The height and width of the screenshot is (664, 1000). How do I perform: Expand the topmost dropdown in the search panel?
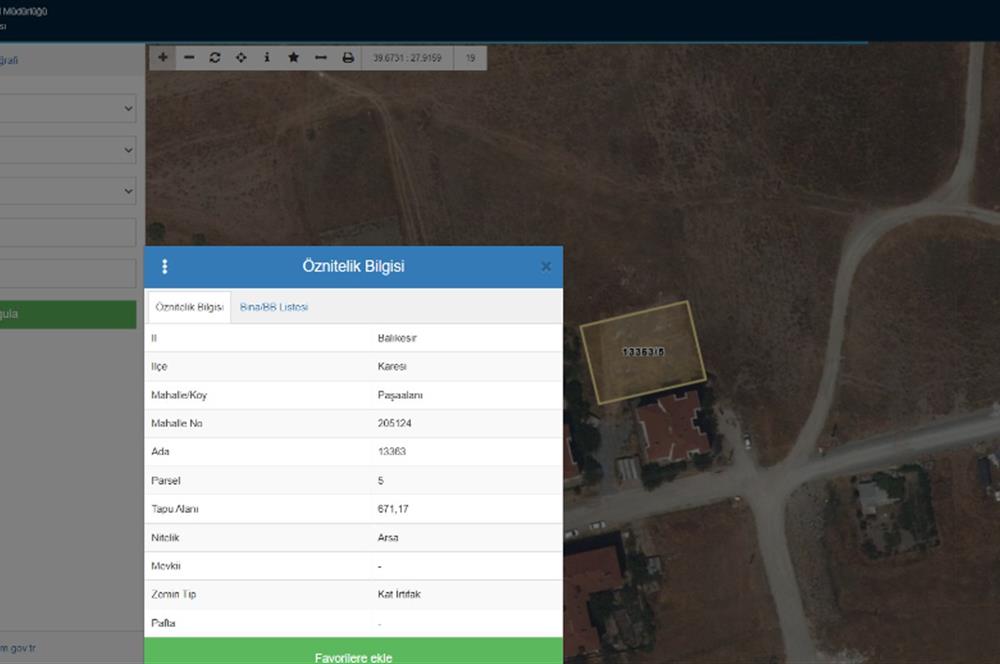coord(68,109)
